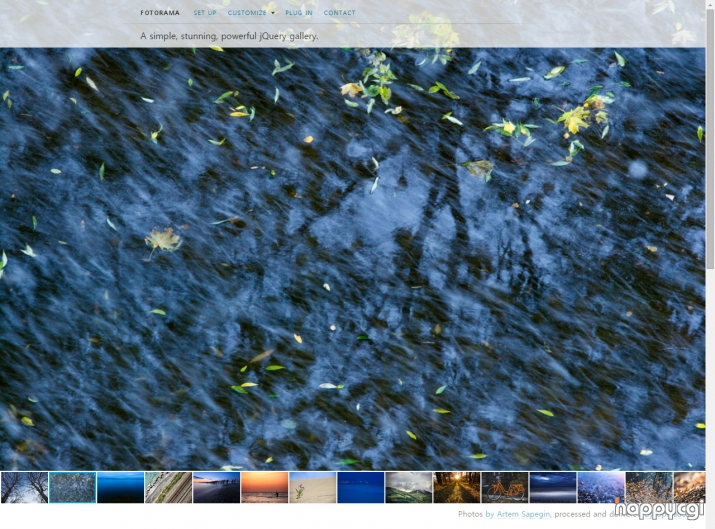The height and width of the screenshot is (529, 715).
Task: Click the main gallery photo
Action: click(x=352, y=259)
